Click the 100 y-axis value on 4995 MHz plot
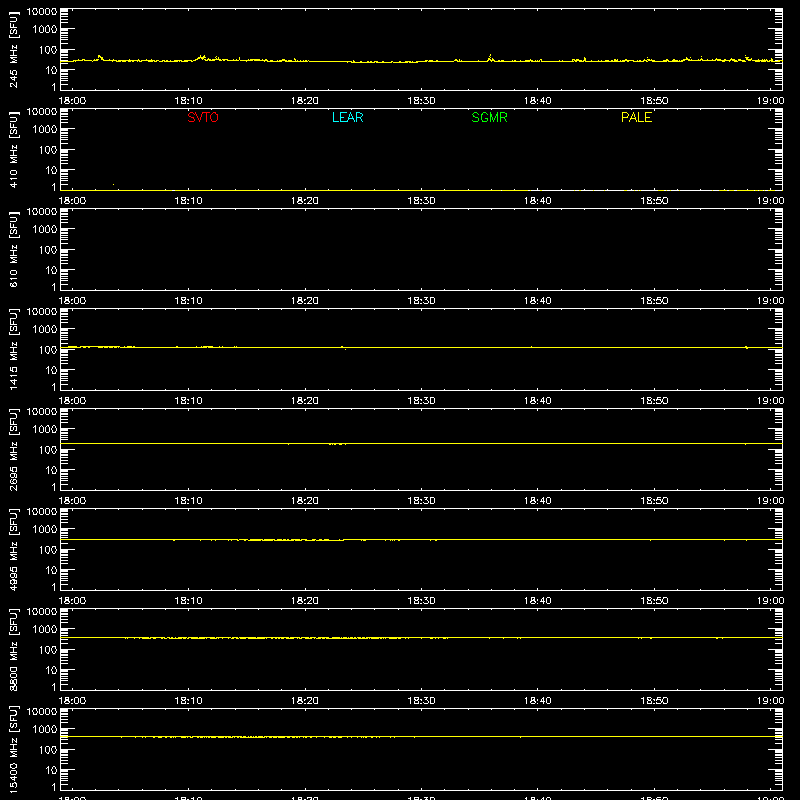Viewport: 800px width, 800px height. [x=48, y=550]
